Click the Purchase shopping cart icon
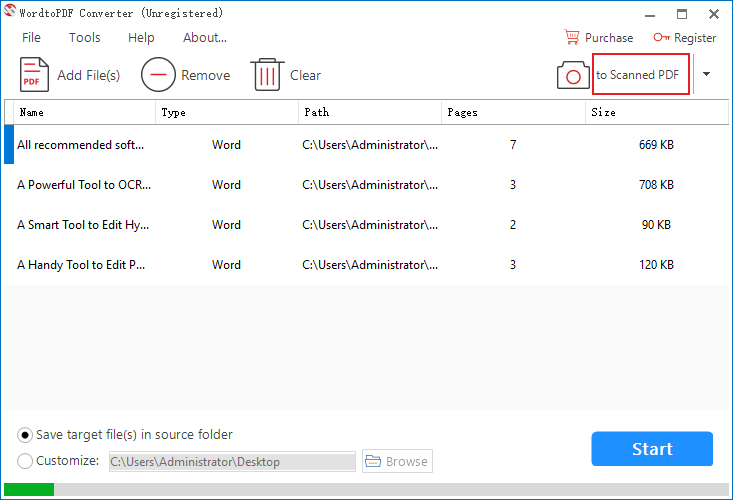The image size is (733, 500). (x=572, y=37)
